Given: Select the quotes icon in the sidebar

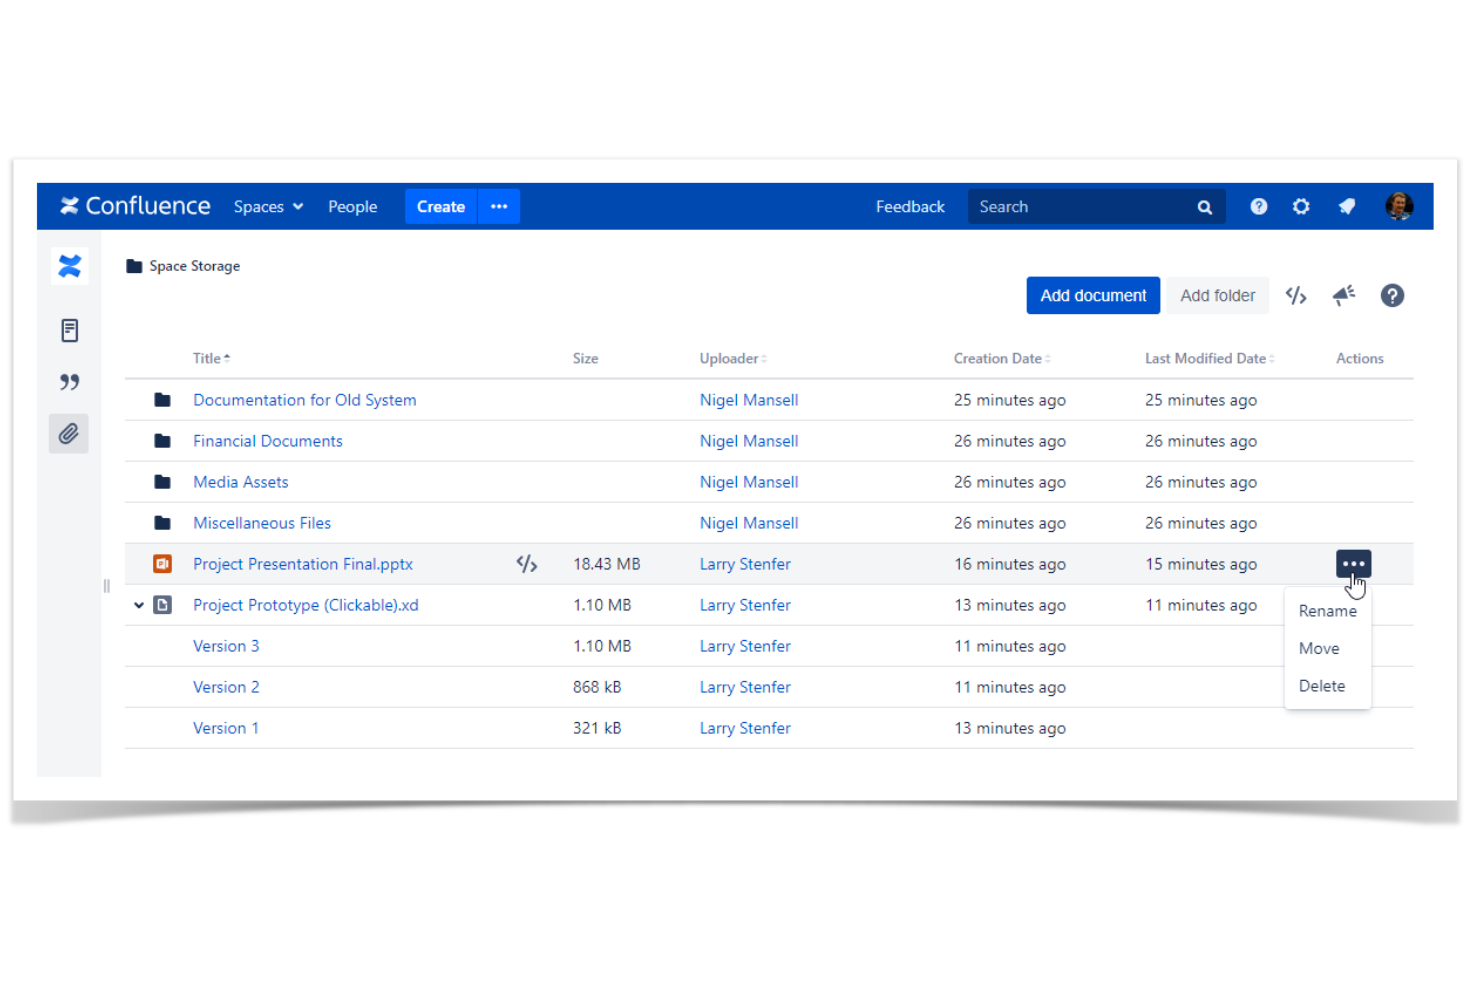Looking at the screenshot, I should (69, 381).
